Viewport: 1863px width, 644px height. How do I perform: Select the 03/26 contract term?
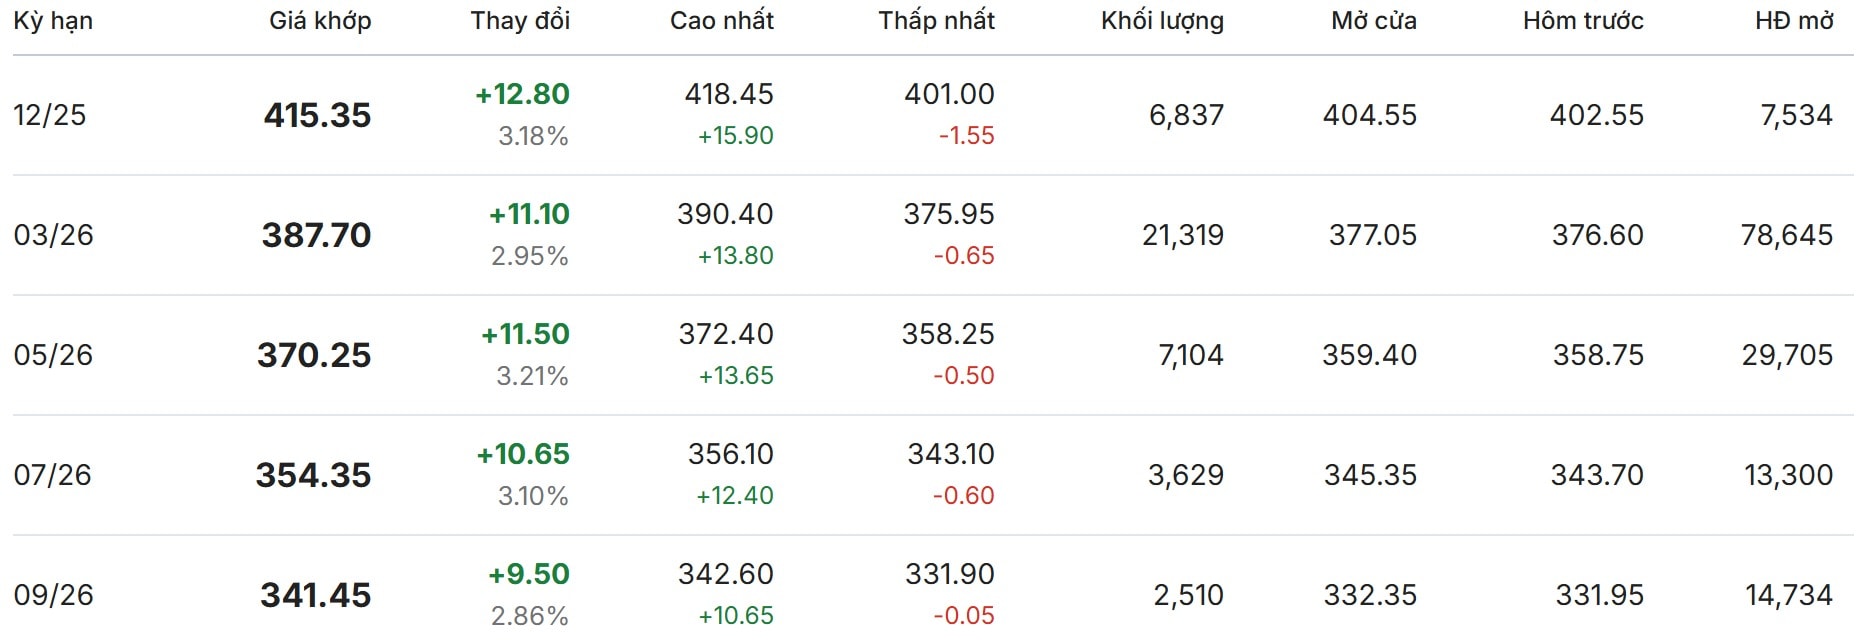53,235
